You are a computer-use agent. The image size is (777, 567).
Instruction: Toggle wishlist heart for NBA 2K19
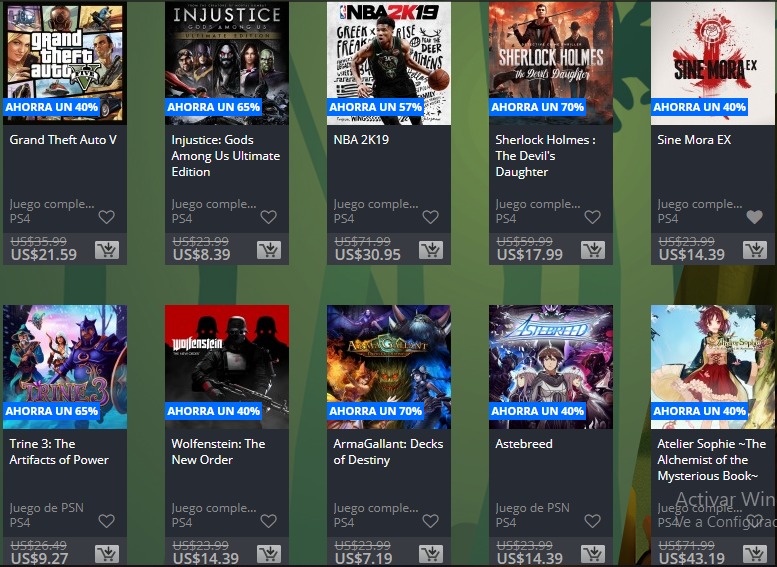pos(431,217)
